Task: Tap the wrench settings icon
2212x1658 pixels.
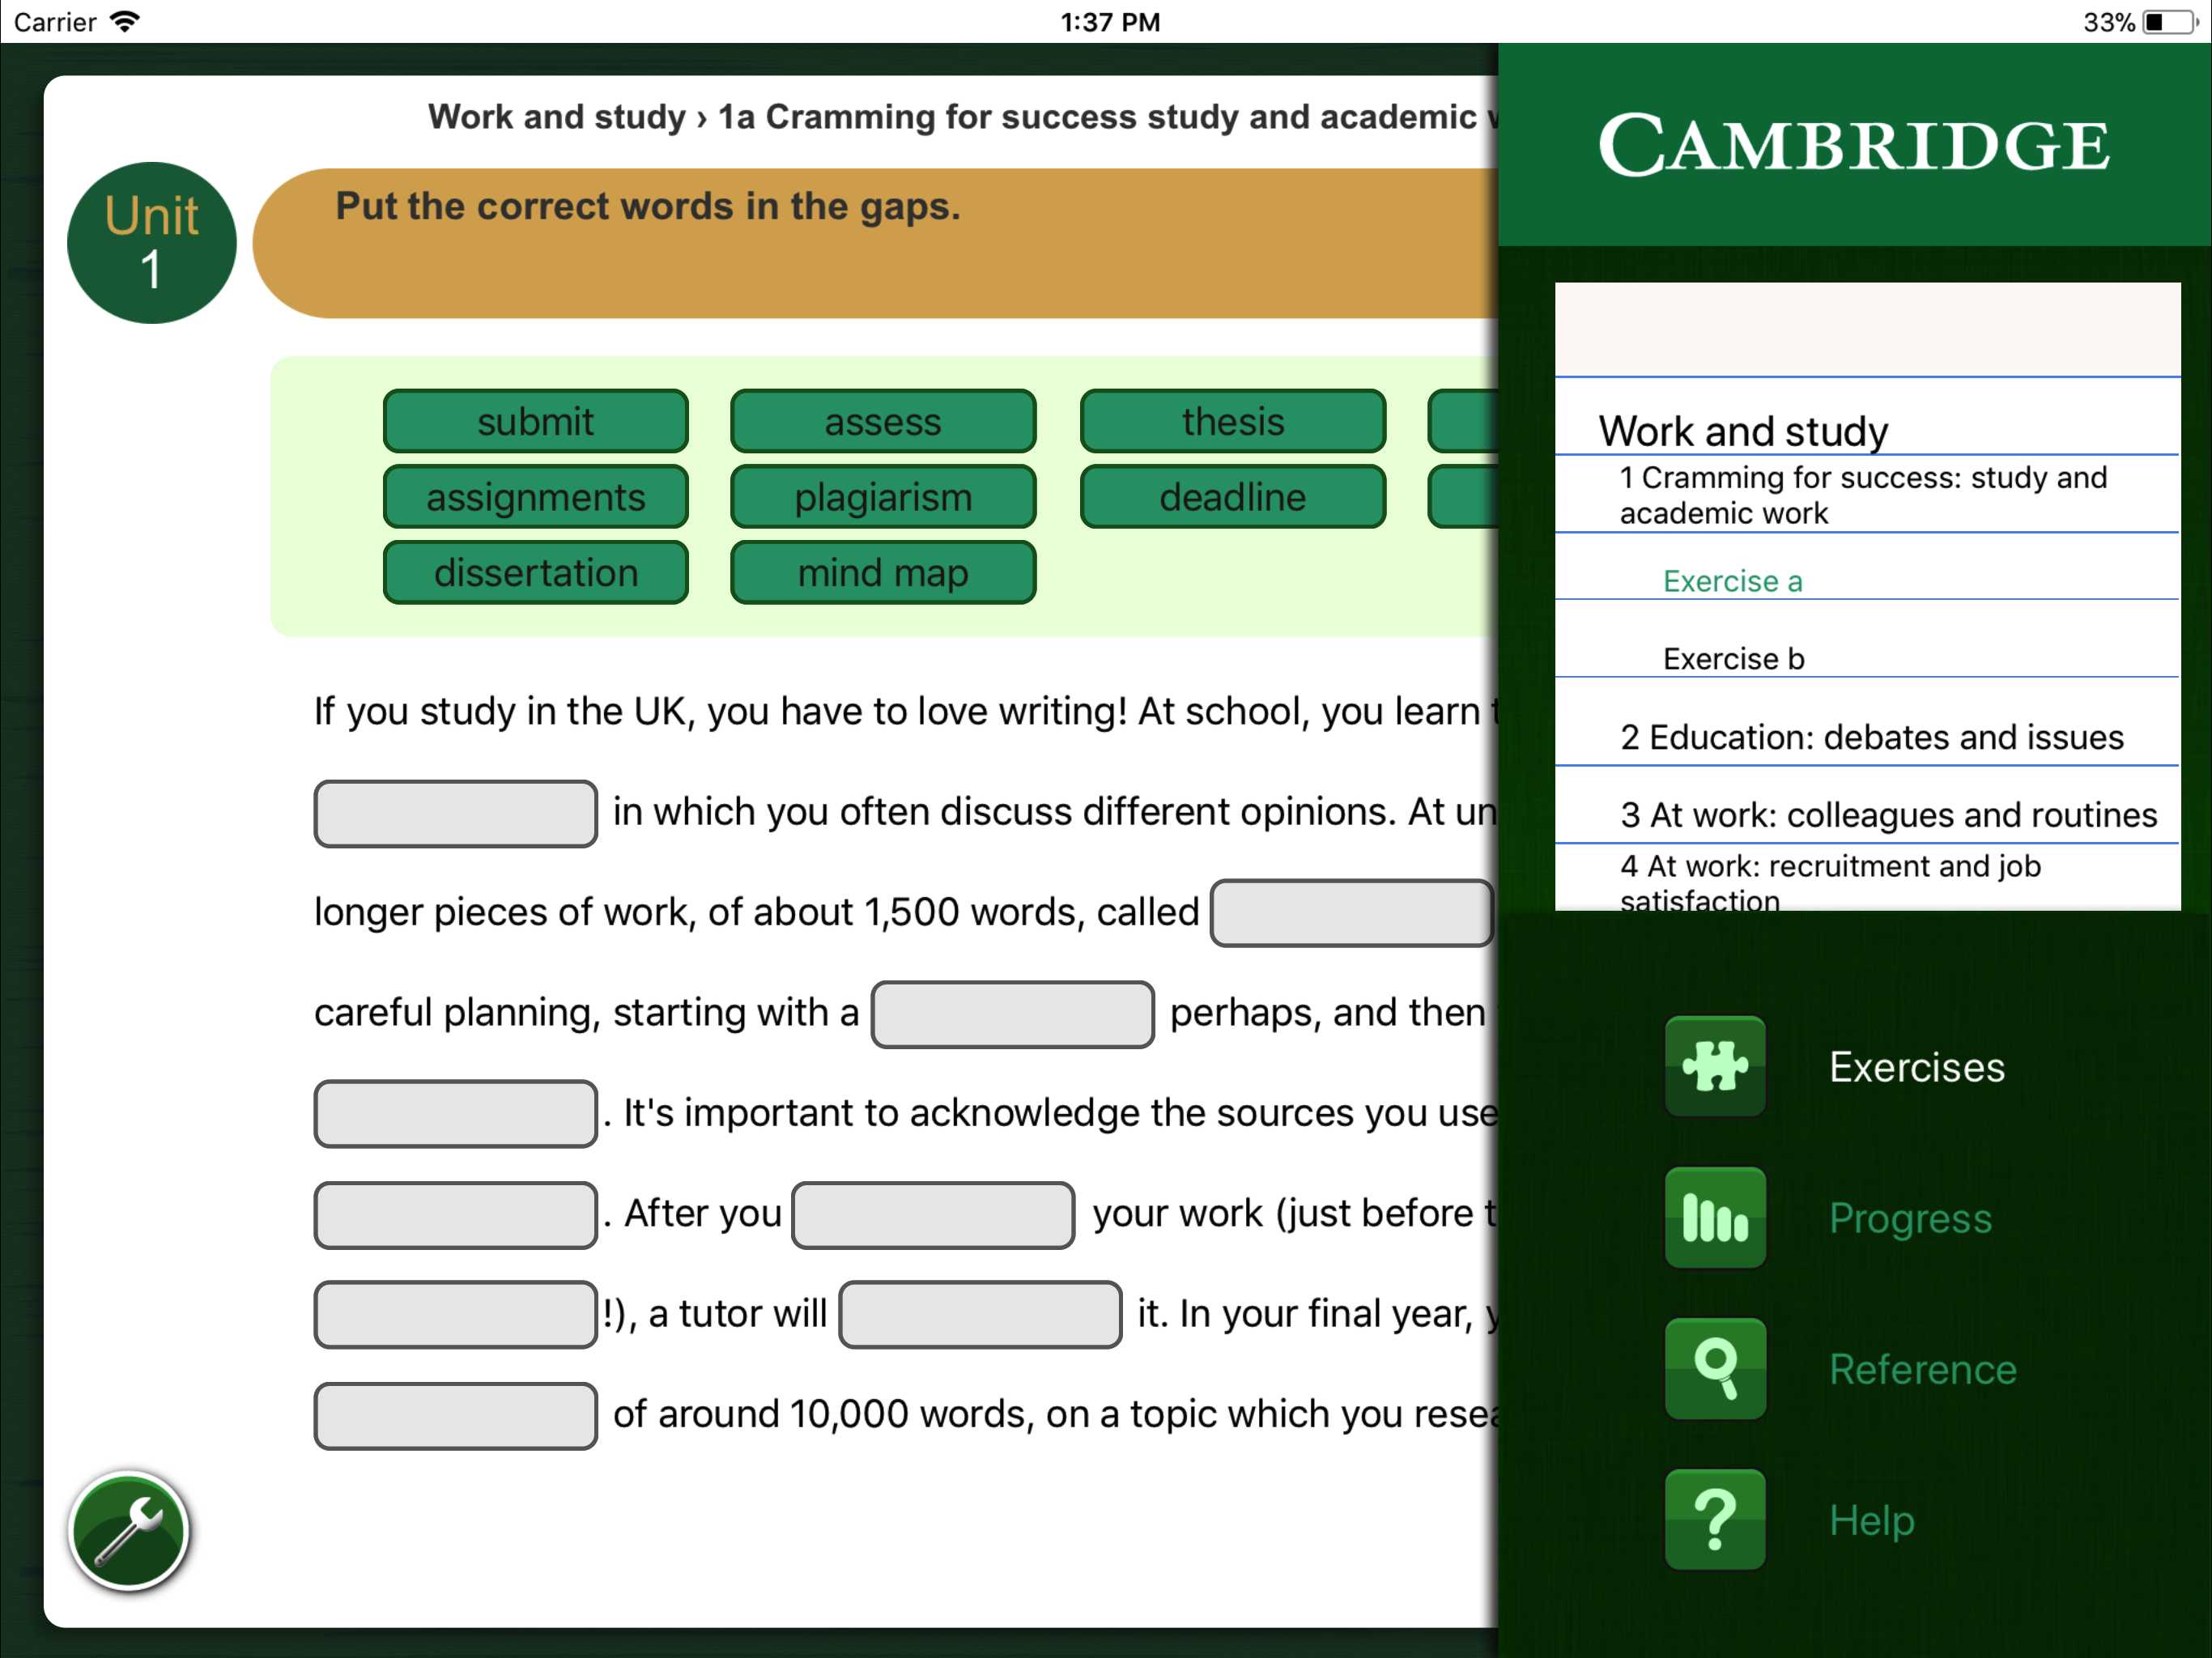Action: click(x=128, y=1530)
